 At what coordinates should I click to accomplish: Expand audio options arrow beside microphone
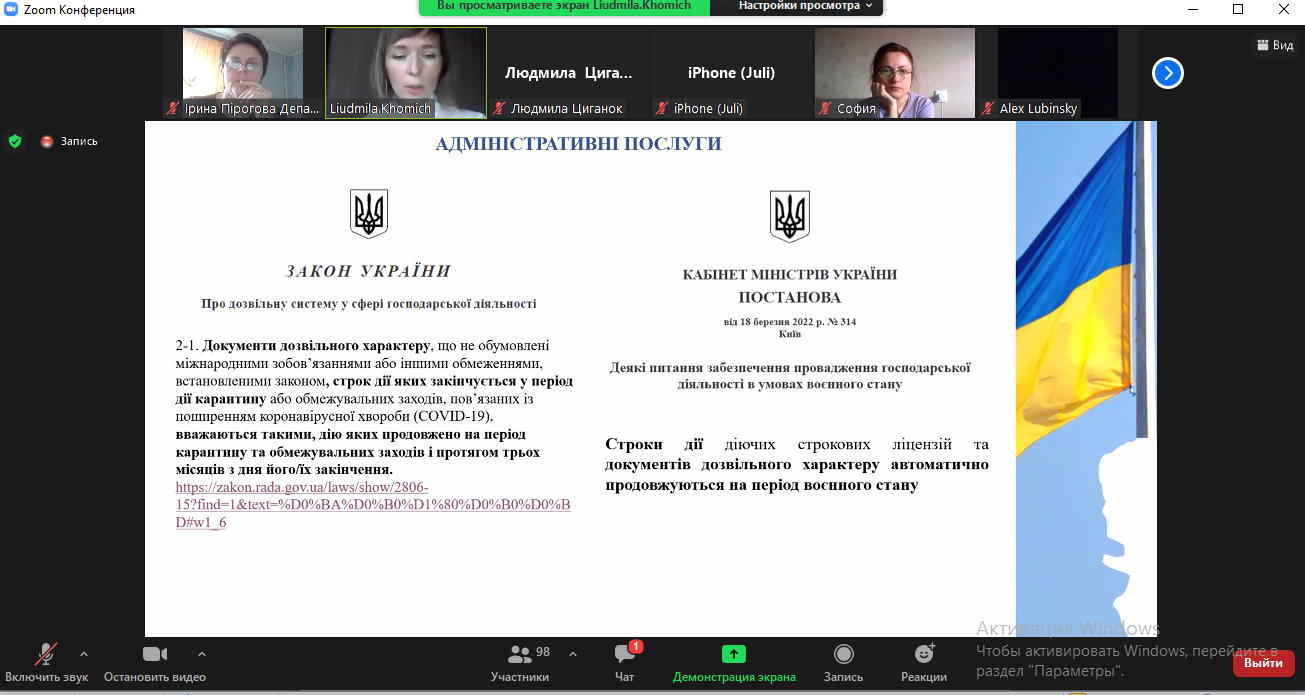point(83,654)
